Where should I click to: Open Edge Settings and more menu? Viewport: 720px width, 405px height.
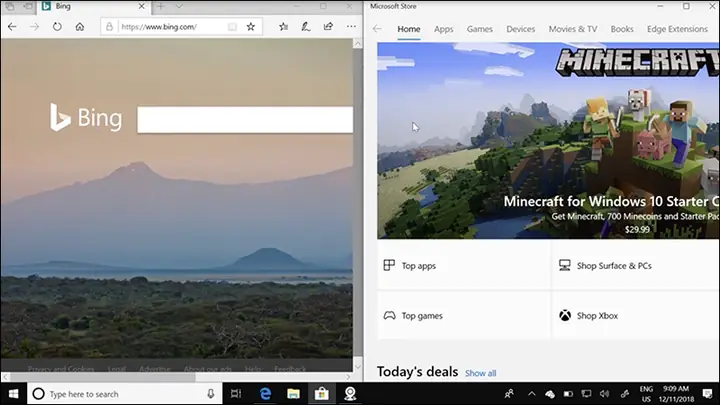[351, 27]
